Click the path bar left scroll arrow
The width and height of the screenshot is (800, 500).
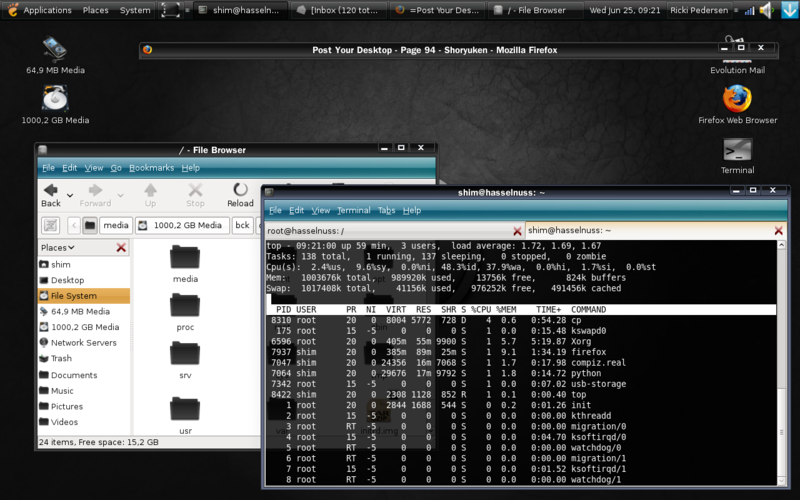tap(74, 225)
